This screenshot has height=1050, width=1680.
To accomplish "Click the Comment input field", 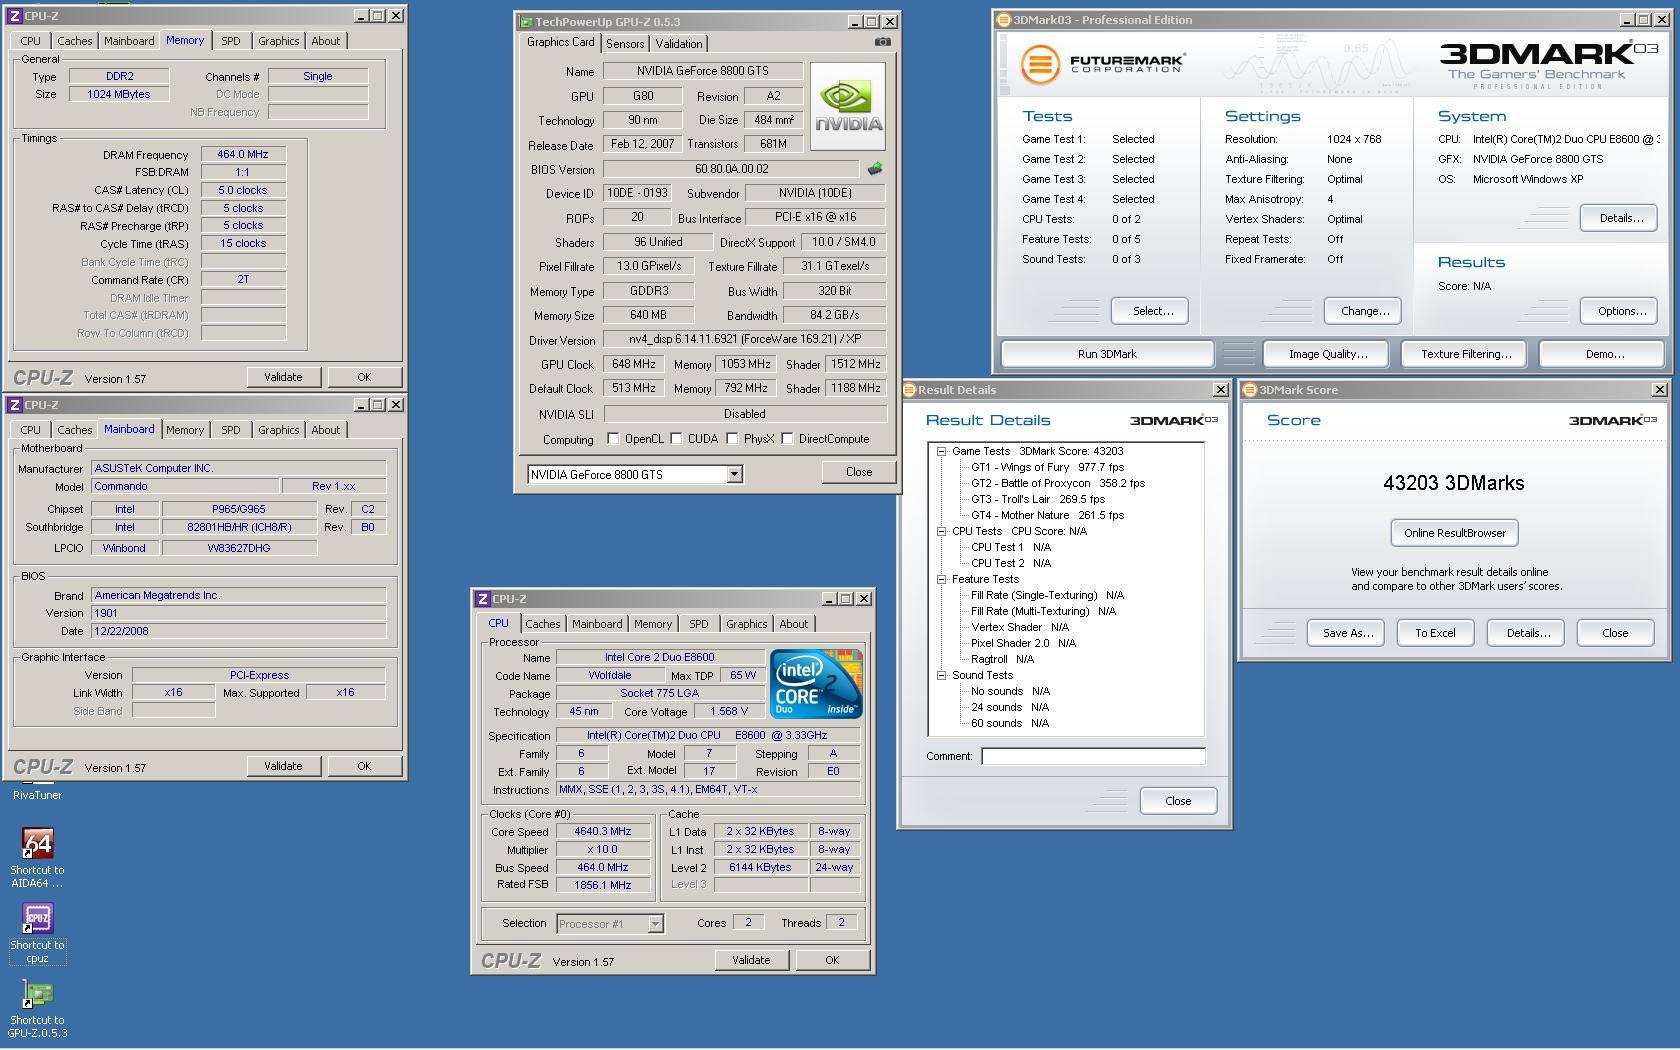I will pyautogui.click(x=1093, y=756).
